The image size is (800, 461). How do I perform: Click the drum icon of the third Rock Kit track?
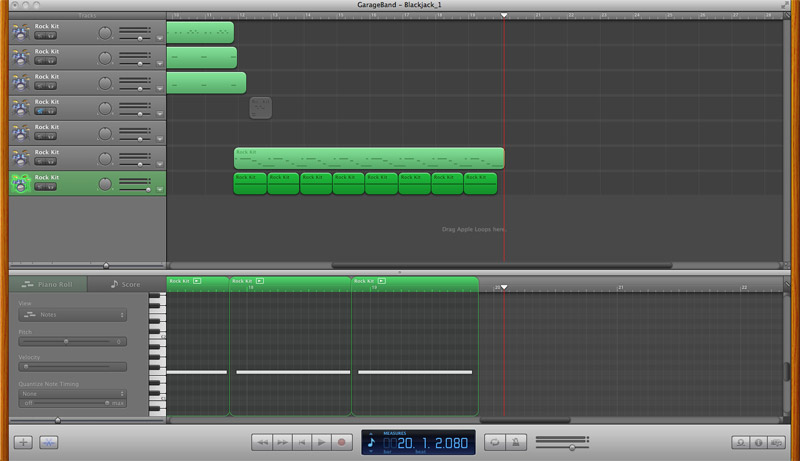[x=21, y=83]
